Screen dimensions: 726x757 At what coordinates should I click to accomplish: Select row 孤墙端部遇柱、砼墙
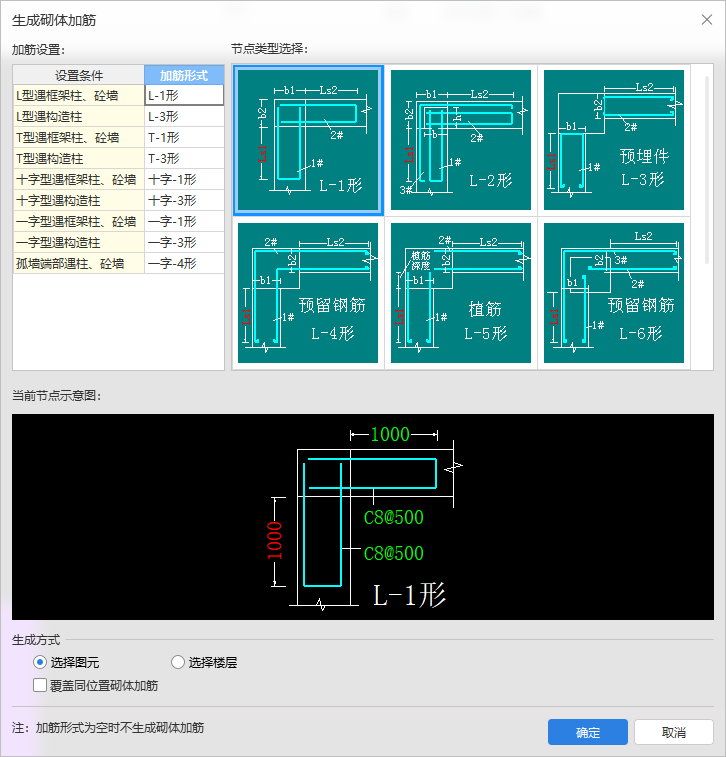[79, 264]
